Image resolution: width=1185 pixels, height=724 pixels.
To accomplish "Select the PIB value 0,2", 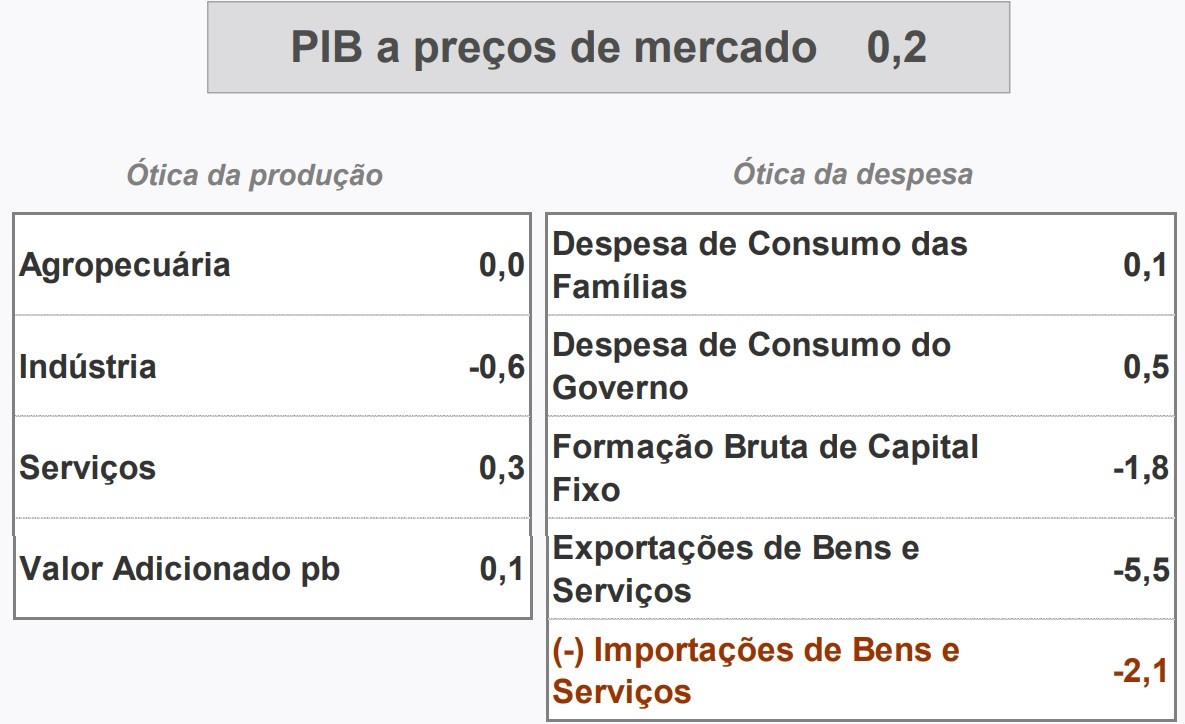I will tap(896, 48).
